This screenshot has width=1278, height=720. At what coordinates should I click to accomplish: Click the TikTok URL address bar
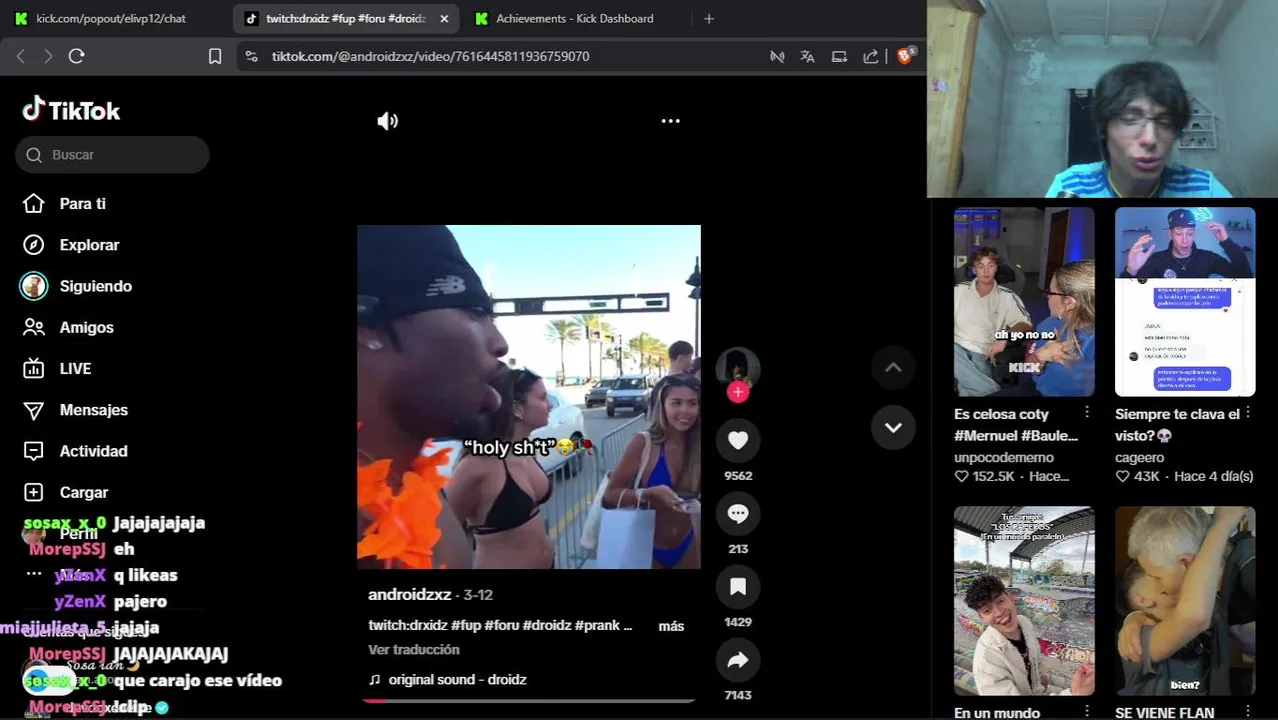[x=430, y=56]
